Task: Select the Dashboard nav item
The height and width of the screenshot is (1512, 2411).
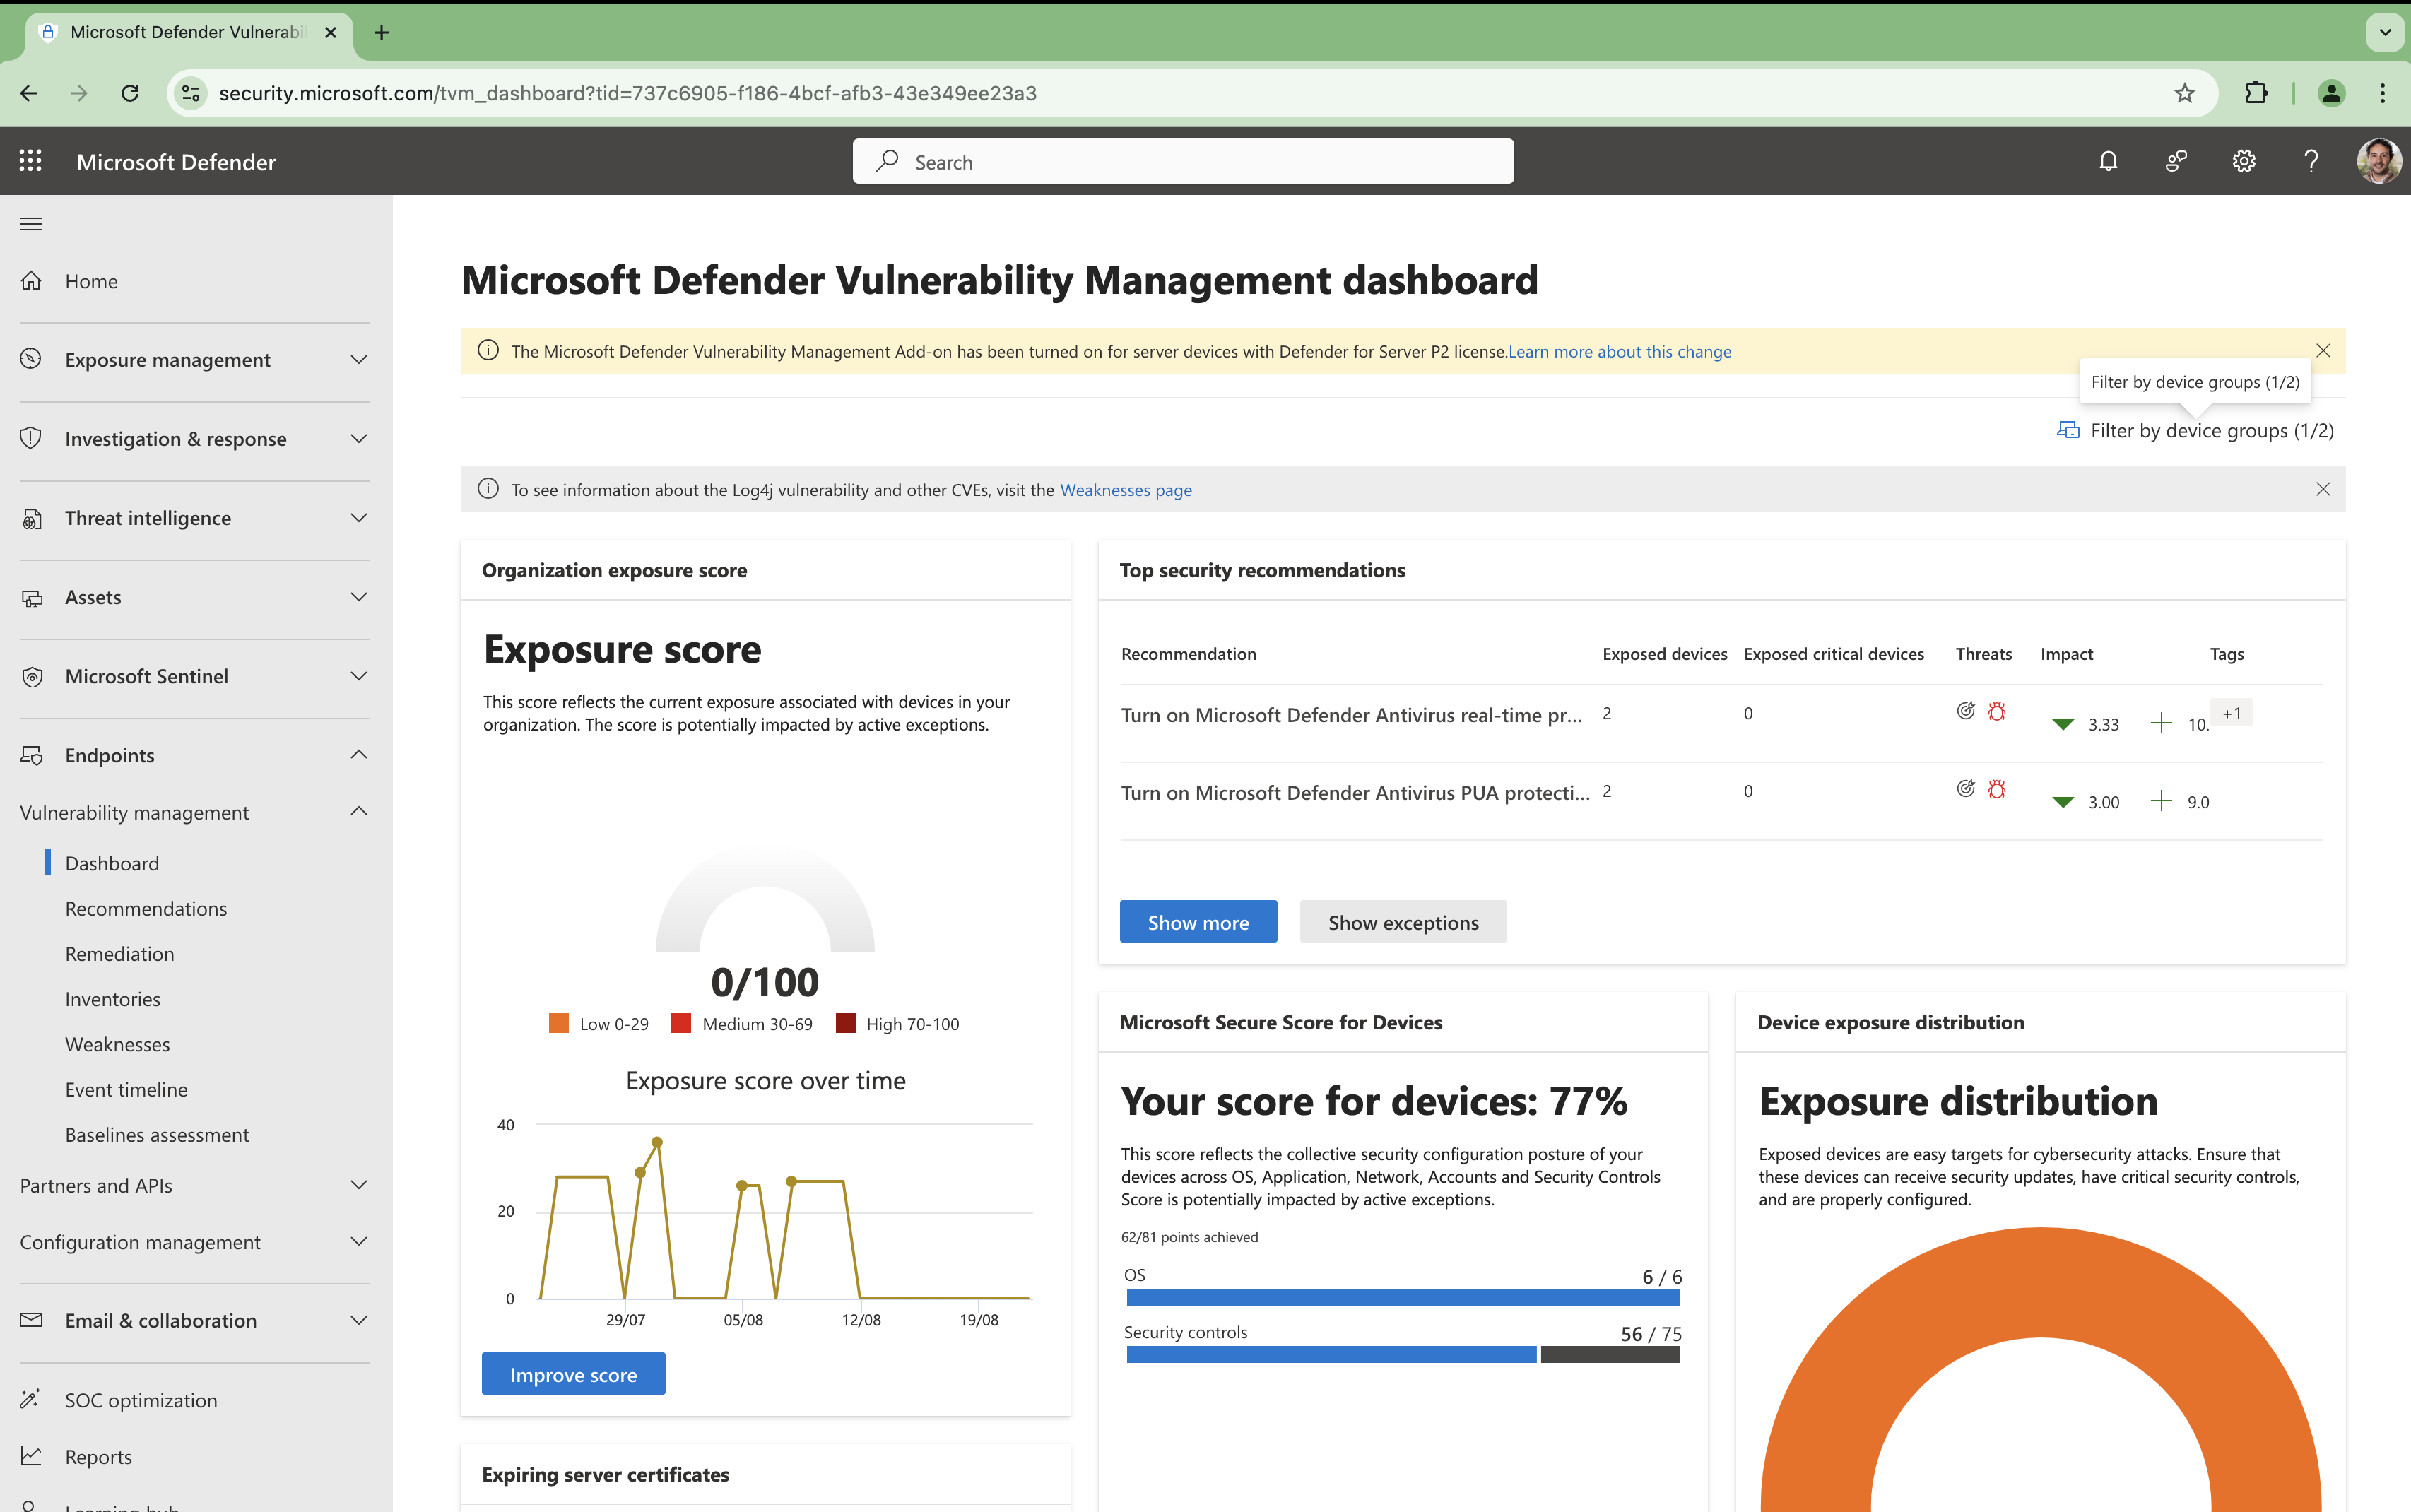Action: 112,863
